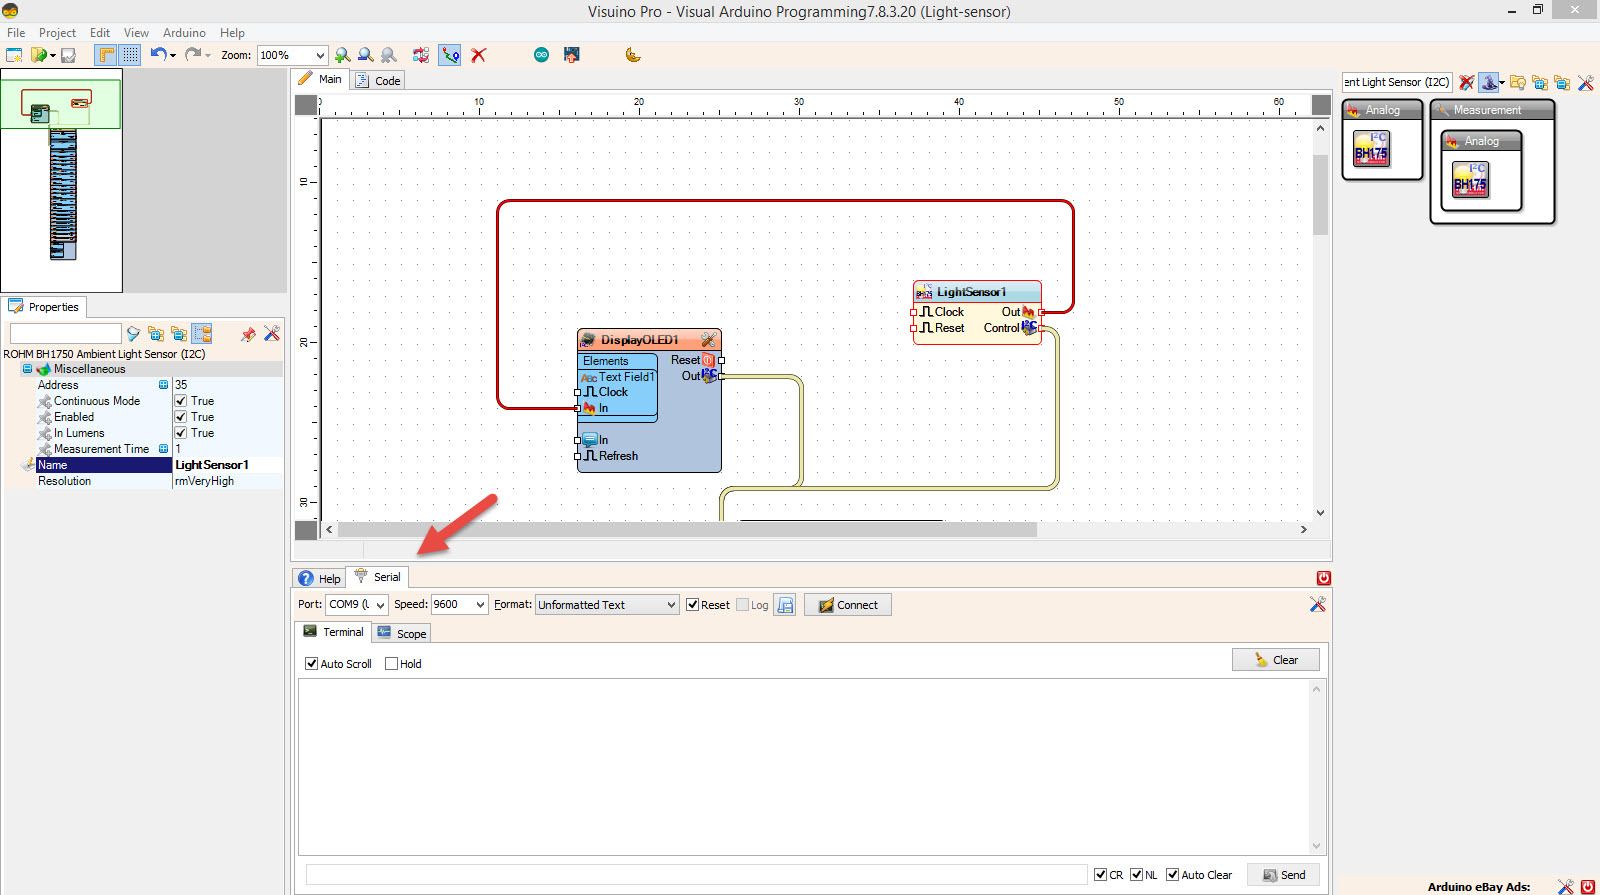Open the Speed baud rate dropdown
The image size is (1600, 895).
[x=480, y=605]
